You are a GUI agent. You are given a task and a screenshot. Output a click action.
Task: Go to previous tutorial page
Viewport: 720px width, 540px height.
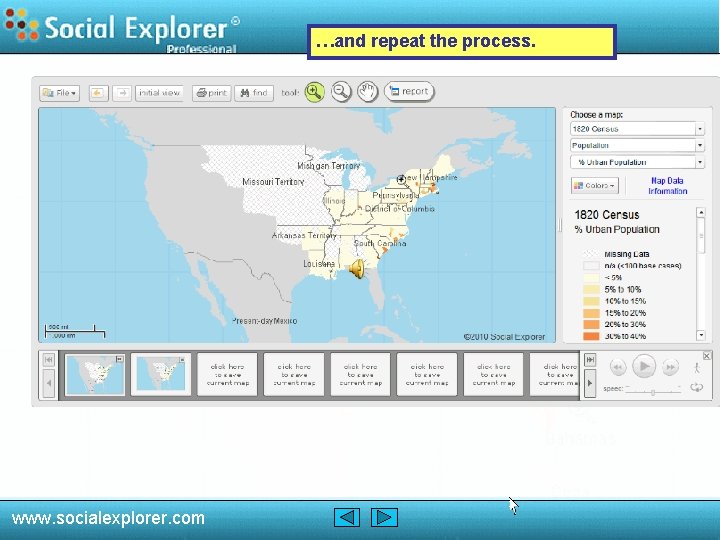point(347,518)
